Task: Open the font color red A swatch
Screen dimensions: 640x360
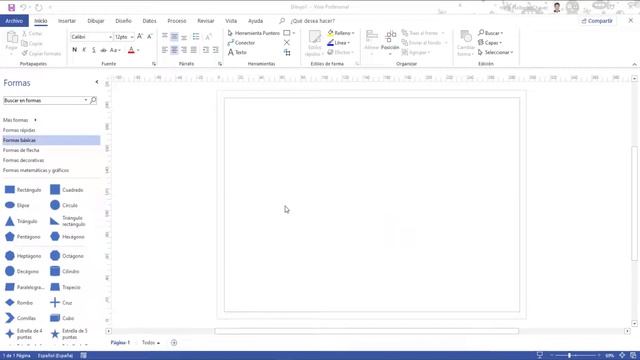Action: pos(131,50)
